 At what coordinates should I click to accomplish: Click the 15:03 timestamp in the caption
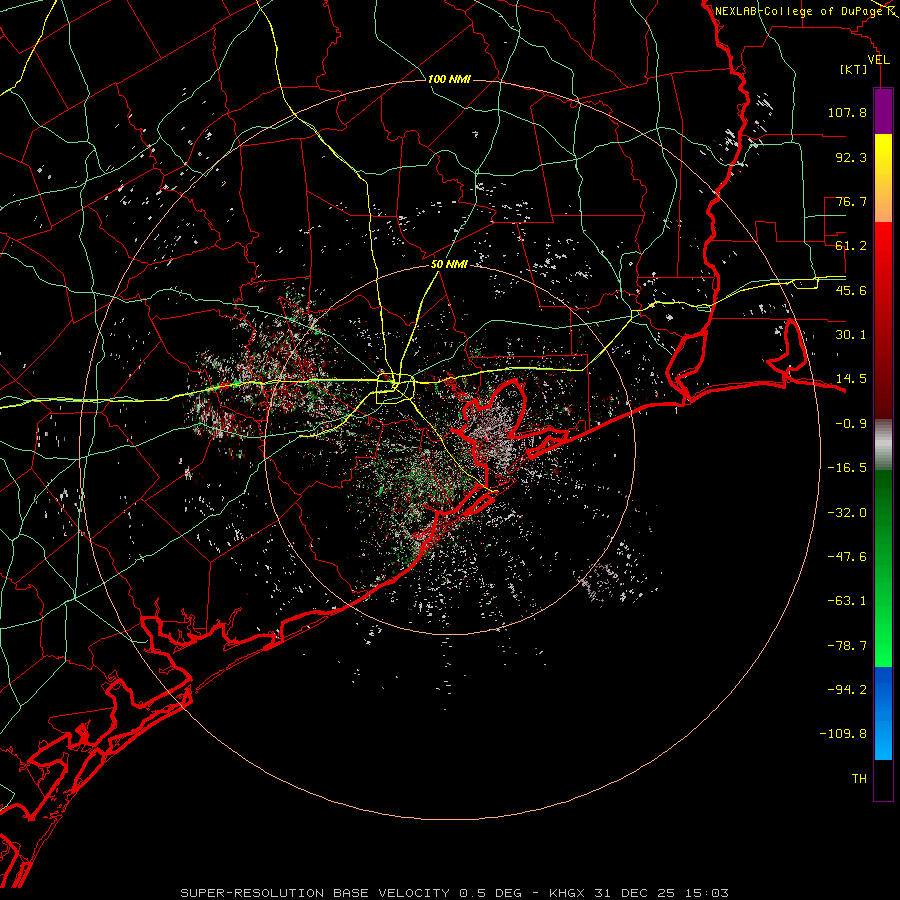pos(708,893)
